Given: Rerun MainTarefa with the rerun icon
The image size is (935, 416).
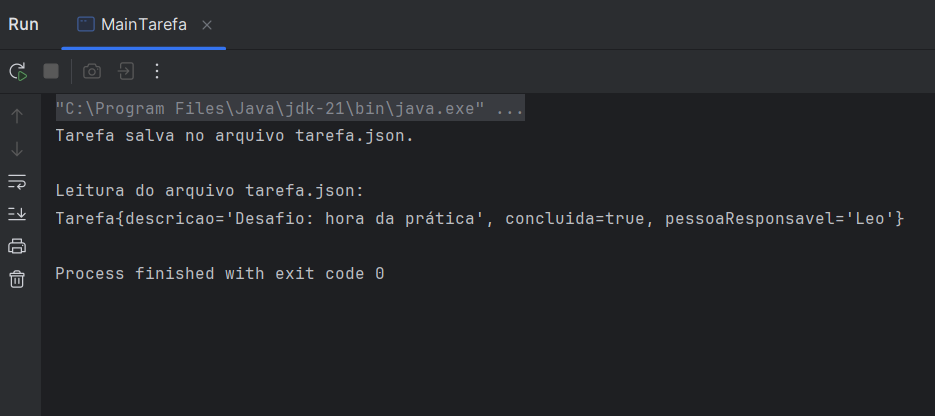Looking at the screenshot, I should [x=18, y=72].
